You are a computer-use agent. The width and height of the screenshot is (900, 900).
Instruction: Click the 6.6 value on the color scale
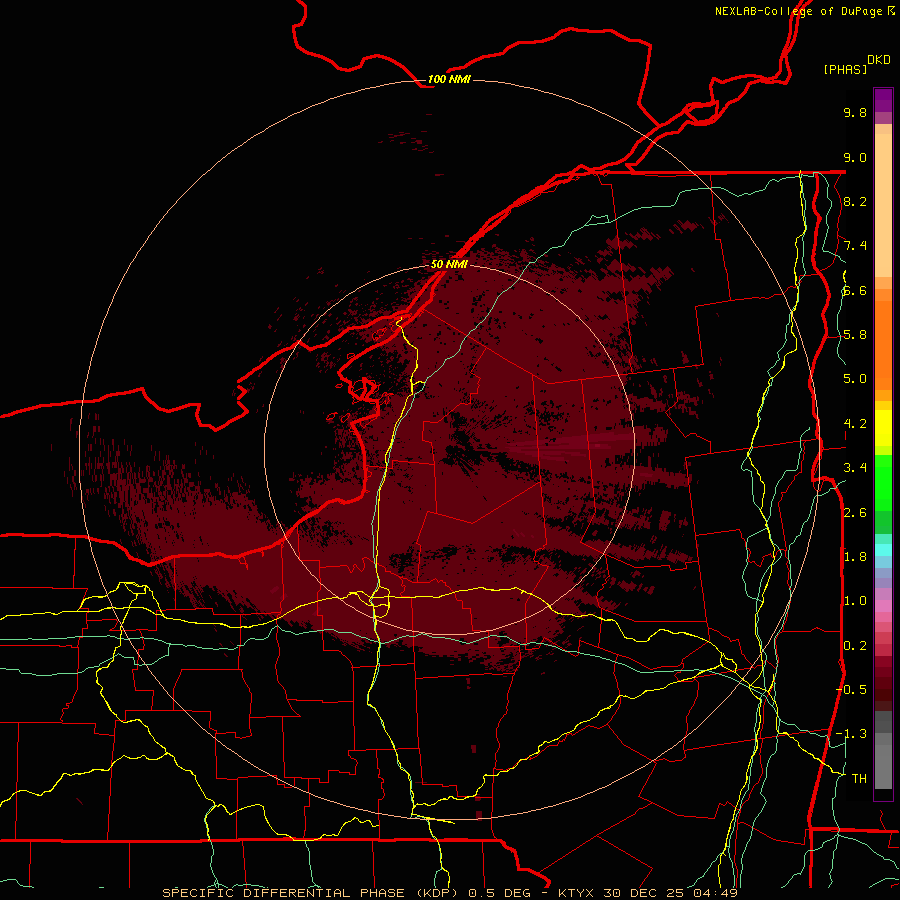click(x=855, y=290)
